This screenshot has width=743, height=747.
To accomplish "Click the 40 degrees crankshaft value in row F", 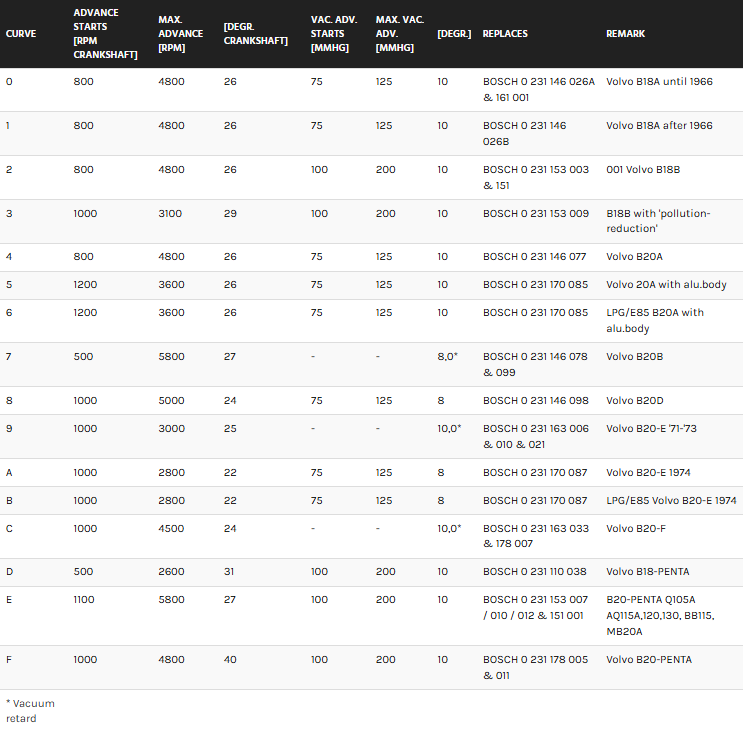I will pos(230,660).
